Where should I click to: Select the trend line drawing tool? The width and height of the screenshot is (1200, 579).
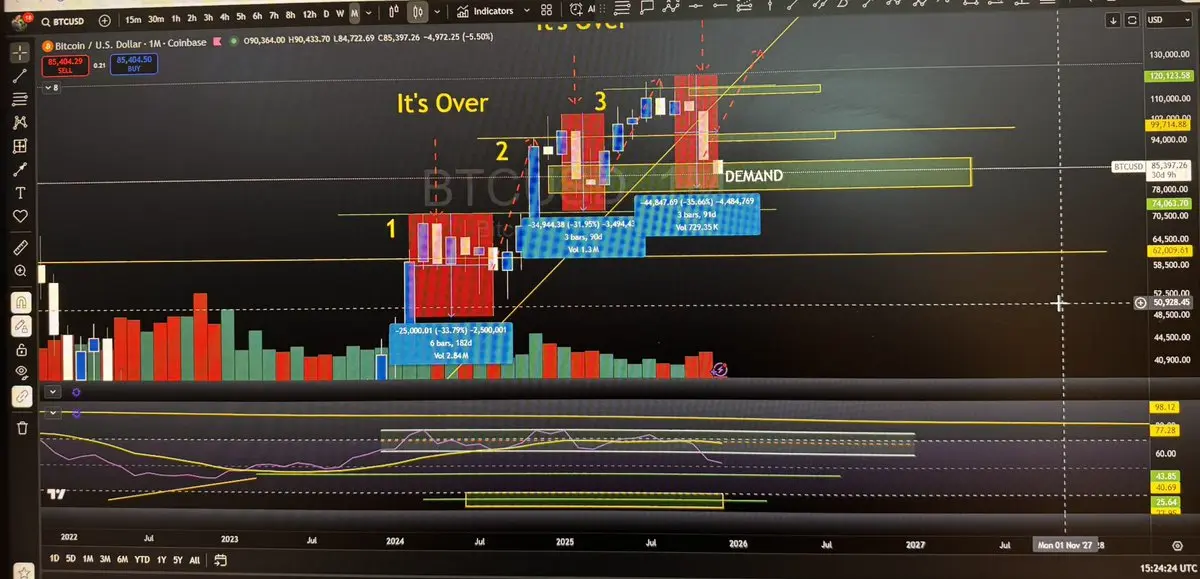click(x=20, y=76)
